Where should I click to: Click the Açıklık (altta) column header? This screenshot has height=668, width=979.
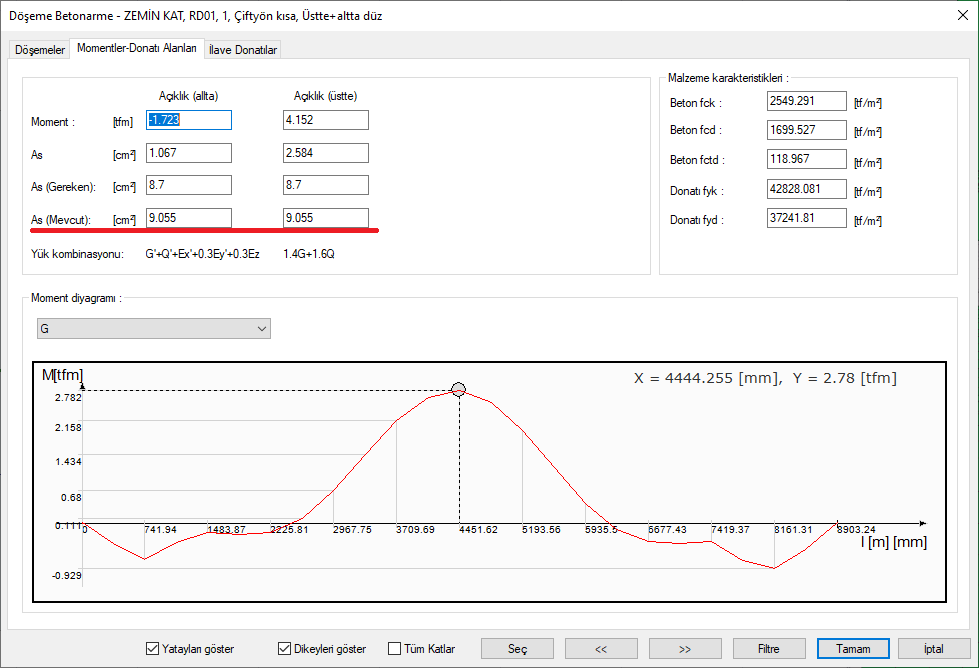(189, 96)
